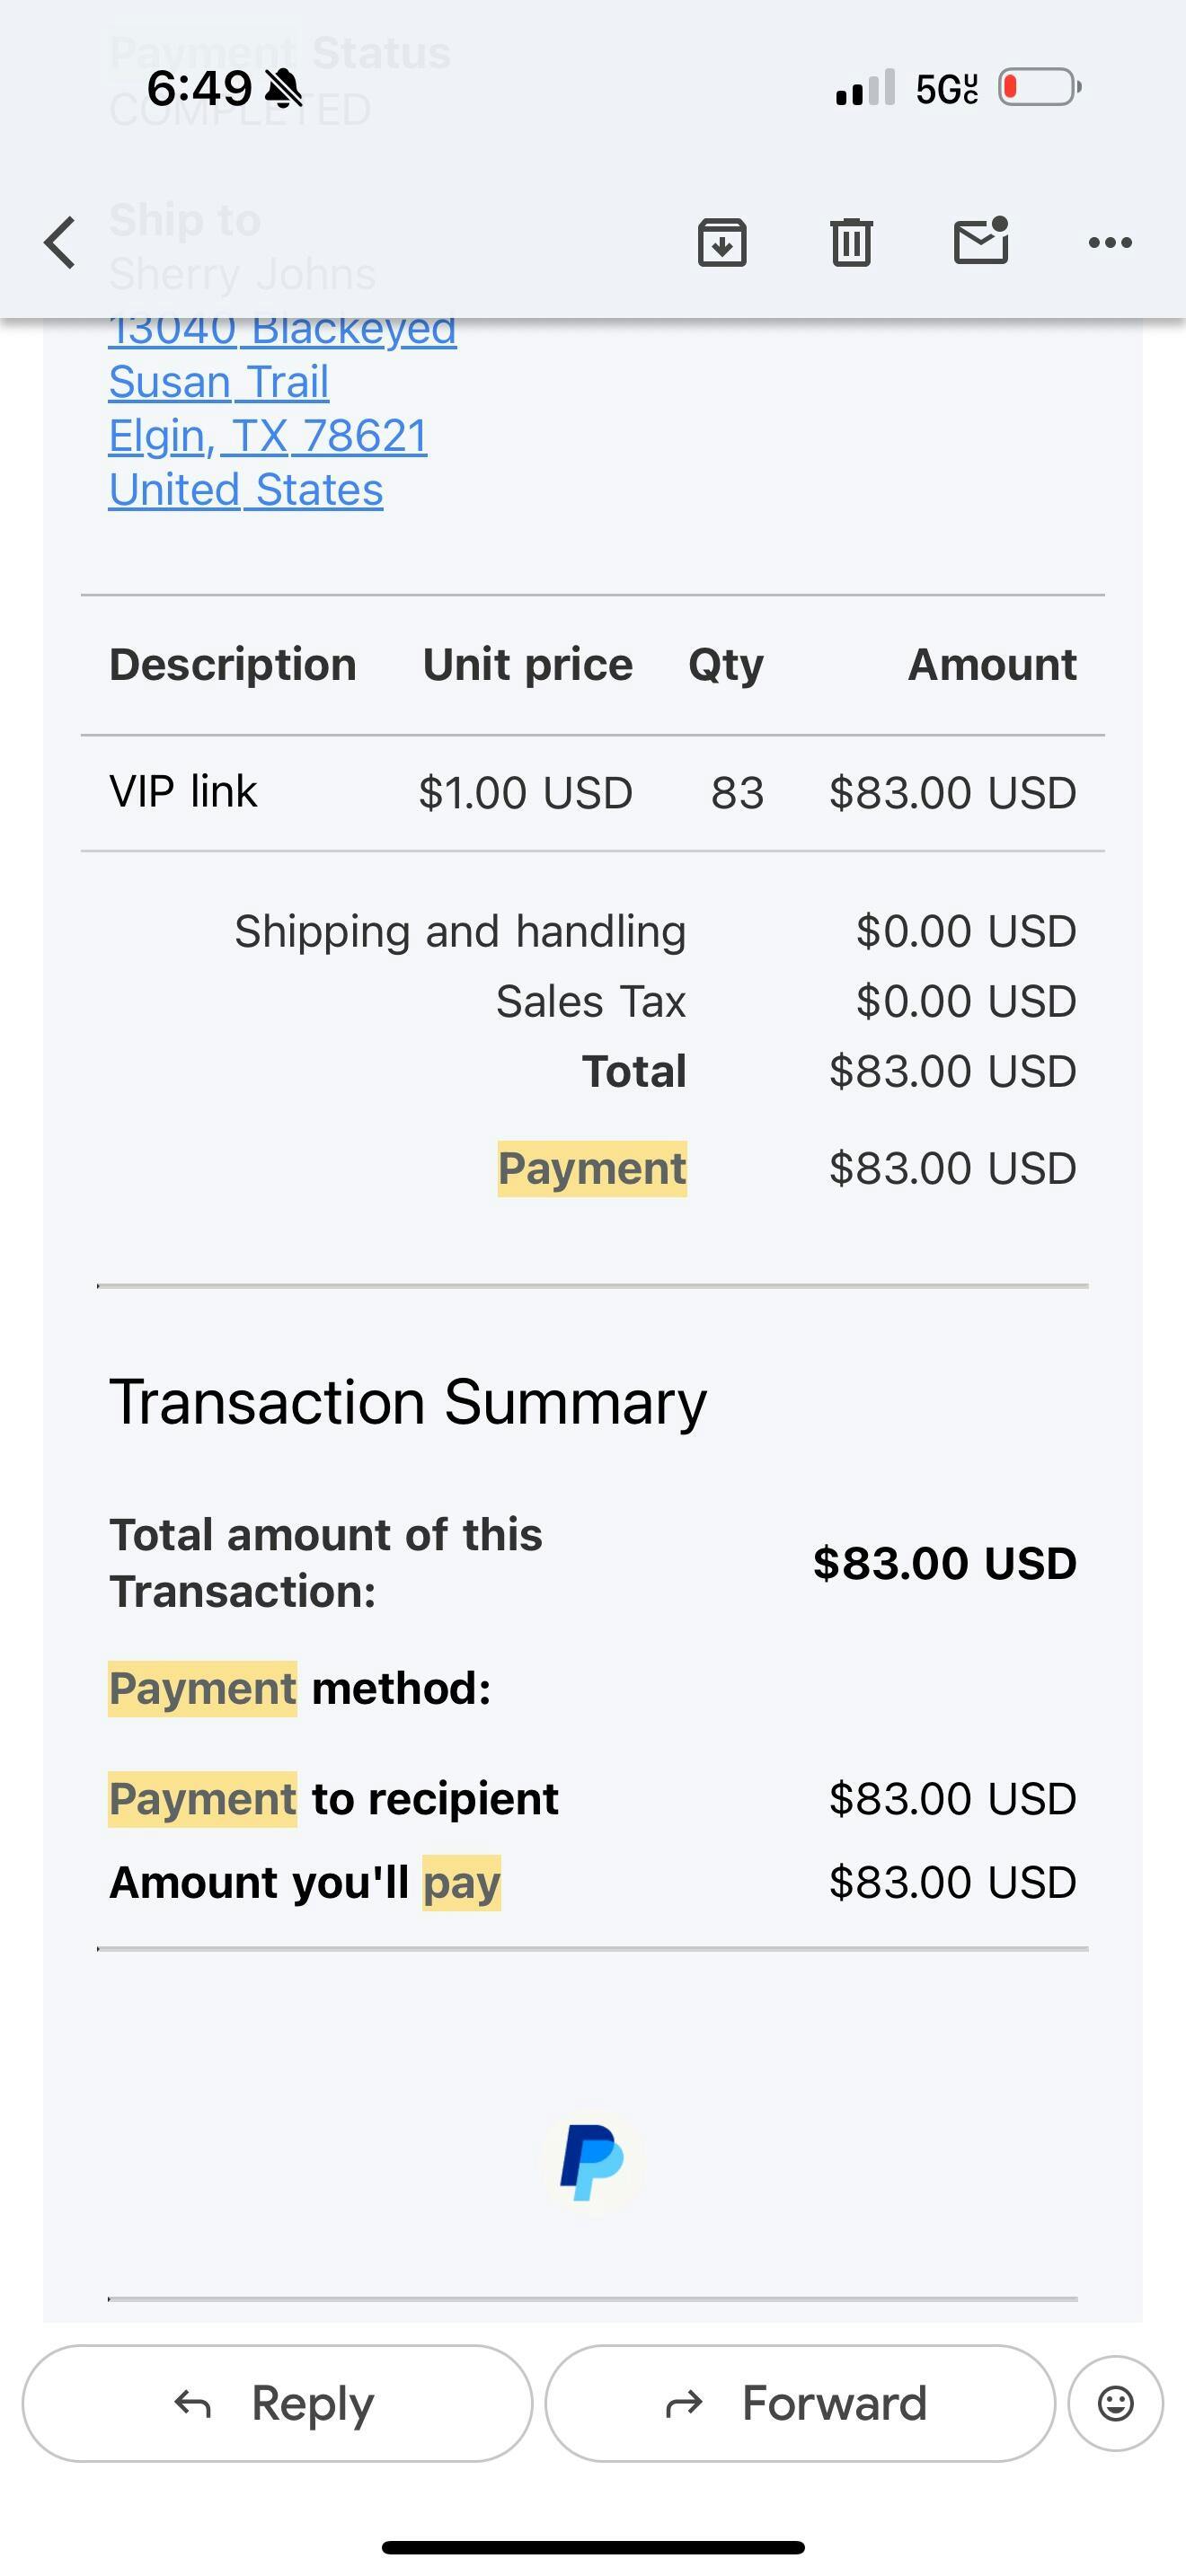
Task: Tap the silent bell status icon
Action: tap(284, 89)
